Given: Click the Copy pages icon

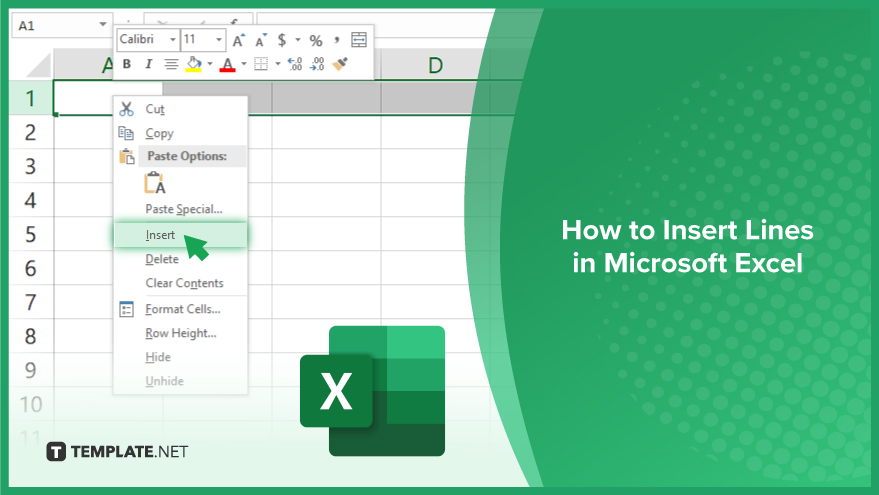Looking at the screenshot, I should click(126, 133).
